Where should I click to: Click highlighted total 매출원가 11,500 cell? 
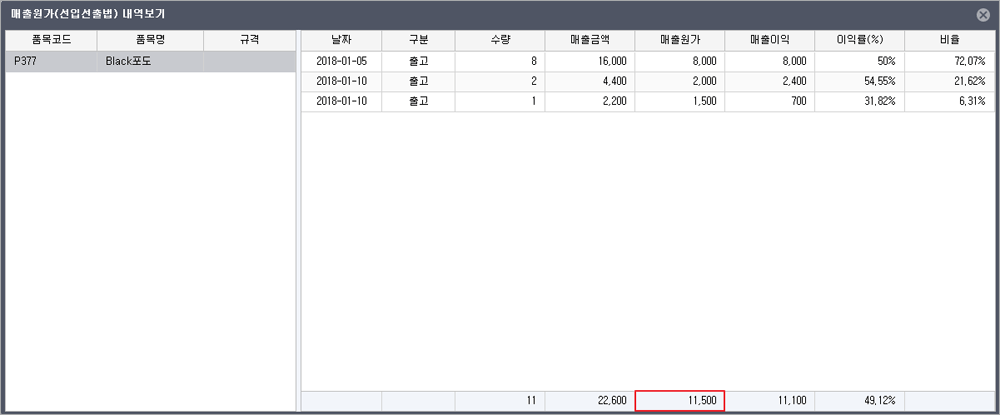point(679,400)
